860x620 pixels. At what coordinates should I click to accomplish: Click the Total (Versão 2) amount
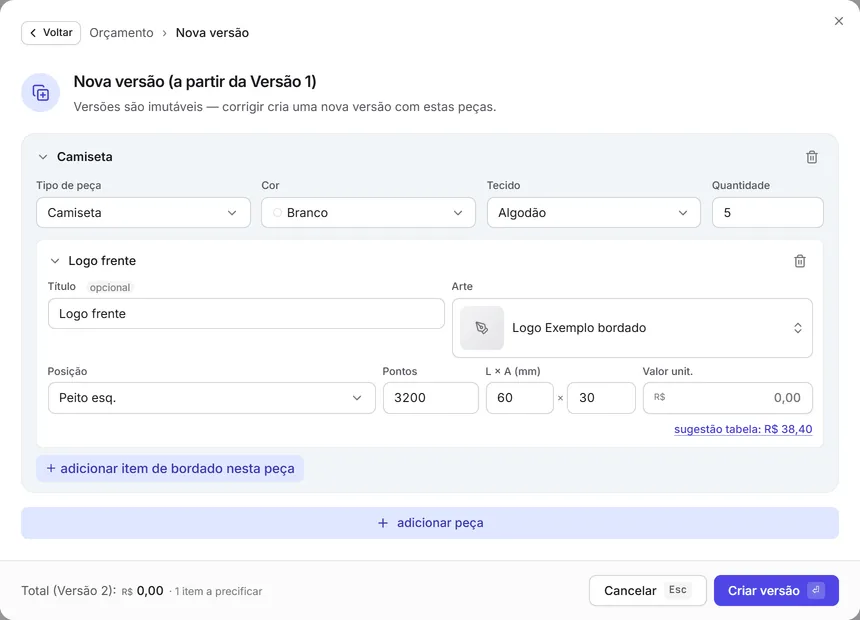(143, 591)
